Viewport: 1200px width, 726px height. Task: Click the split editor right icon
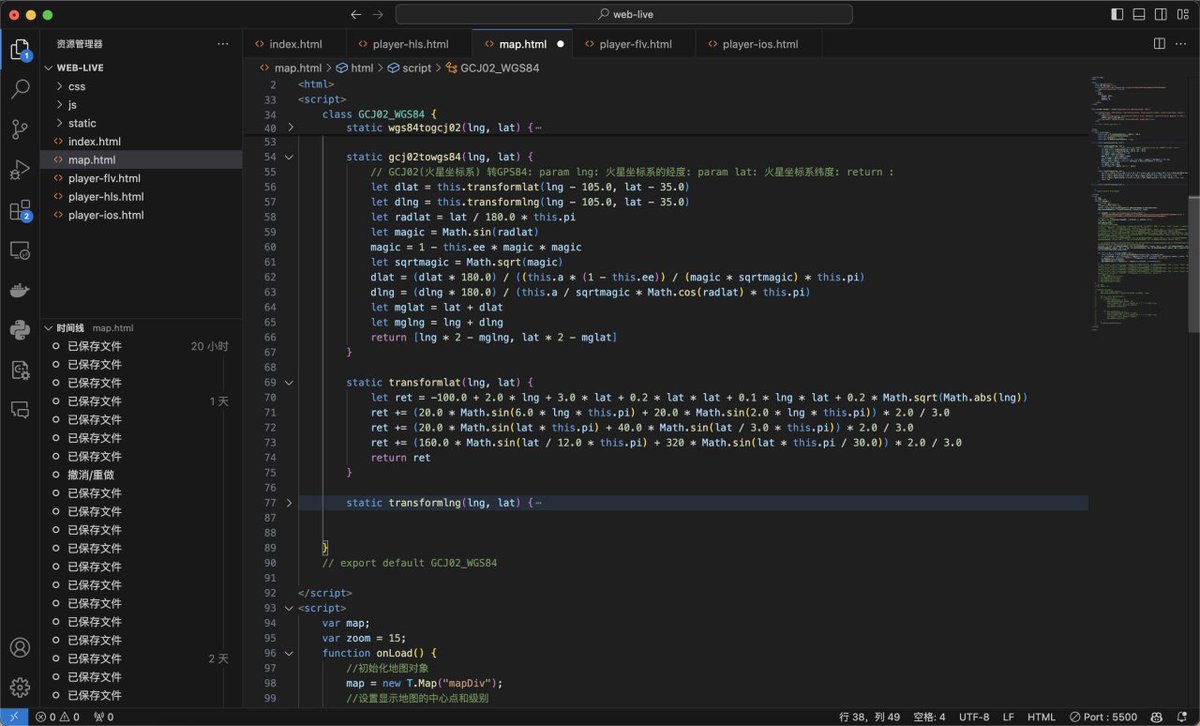point(1159,44)
